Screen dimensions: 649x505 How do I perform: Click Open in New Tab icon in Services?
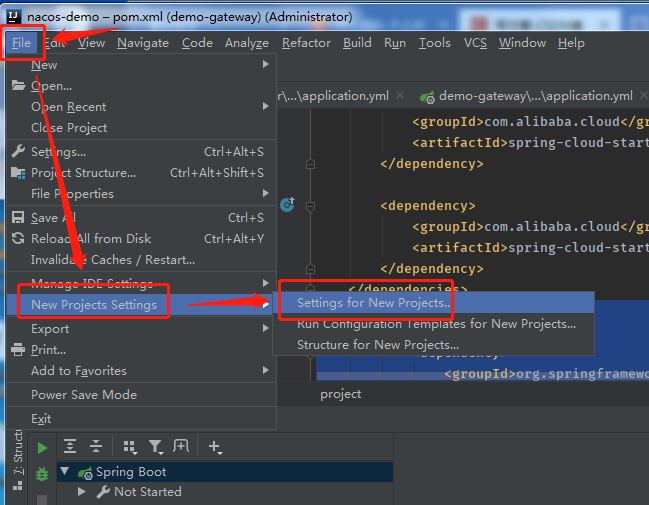(181, 446)
